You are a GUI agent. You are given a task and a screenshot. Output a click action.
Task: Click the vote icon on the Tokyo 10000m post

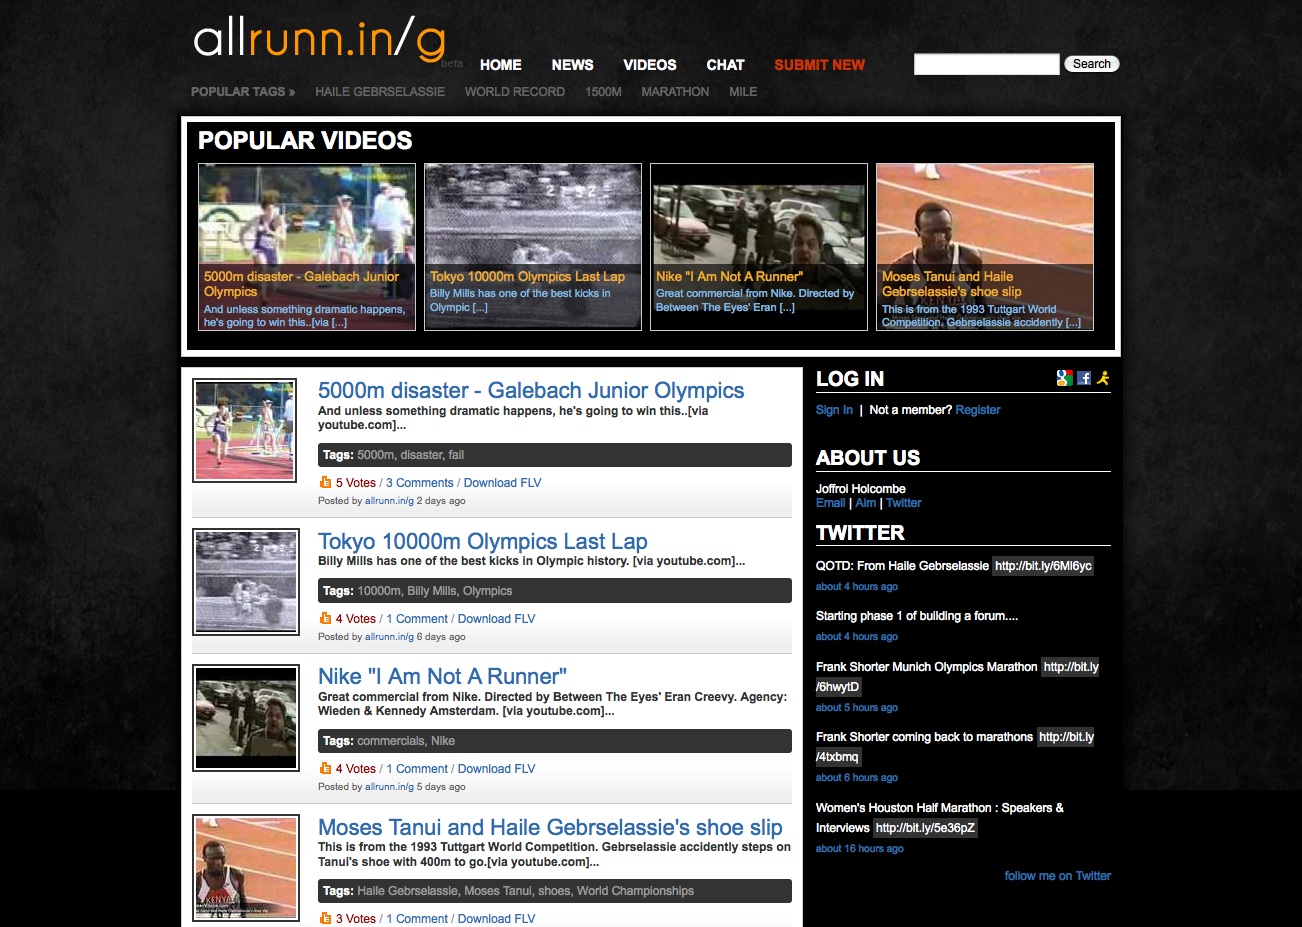(325, 618)
